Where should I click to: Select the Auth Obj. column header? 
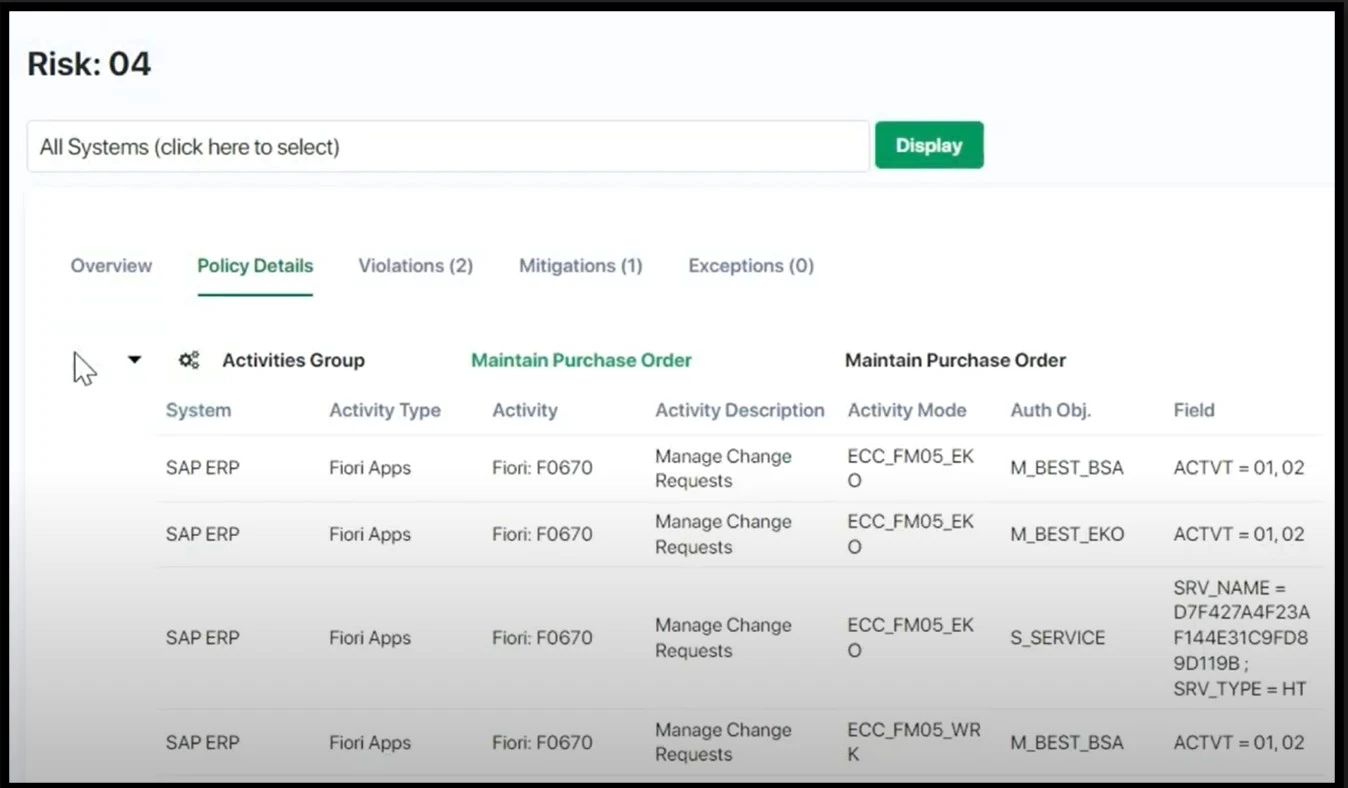point(1051,410)
